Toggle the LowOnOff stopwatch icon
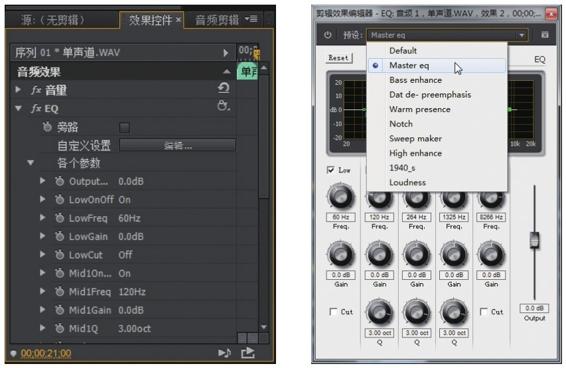Viewport: 566px width, 368px height. (60, 199)
